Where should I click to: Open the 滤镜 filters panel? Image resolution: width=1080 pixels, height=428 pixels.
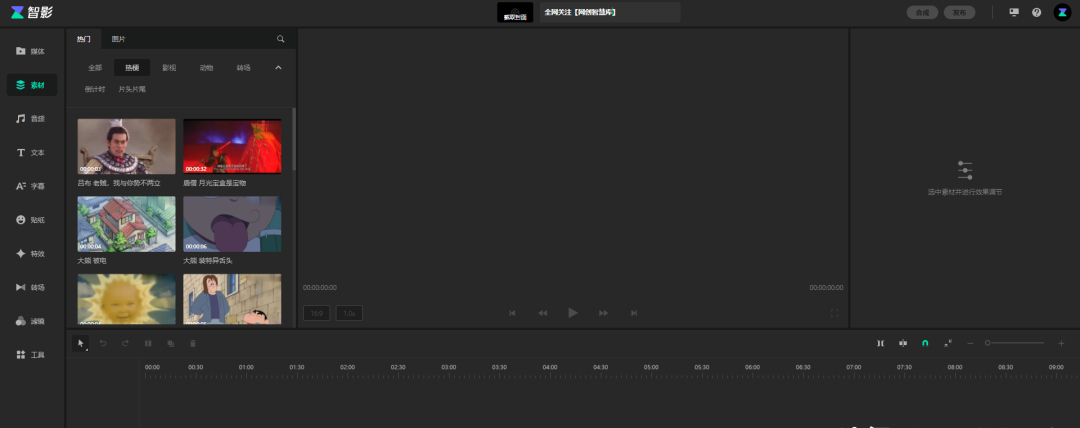pos(32,321)
